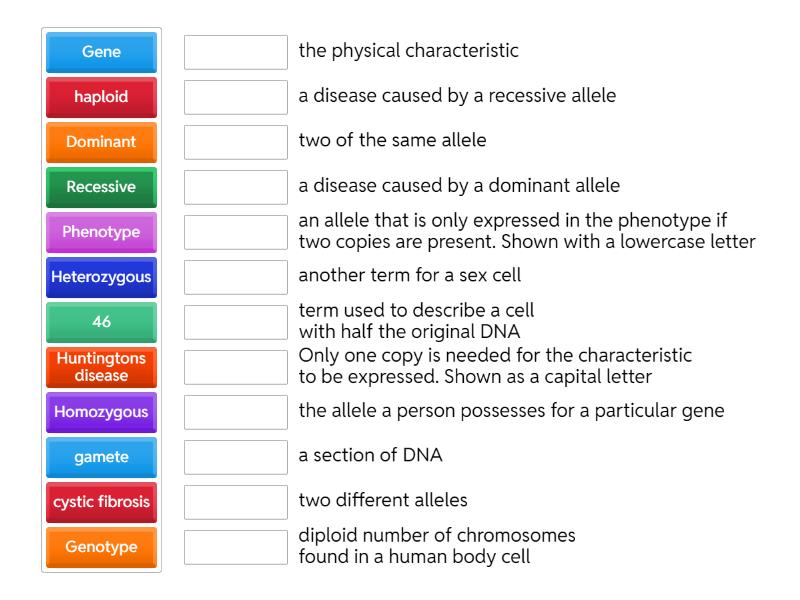
Task: Choose the green Recessive tile
Action: coord(101,187)
